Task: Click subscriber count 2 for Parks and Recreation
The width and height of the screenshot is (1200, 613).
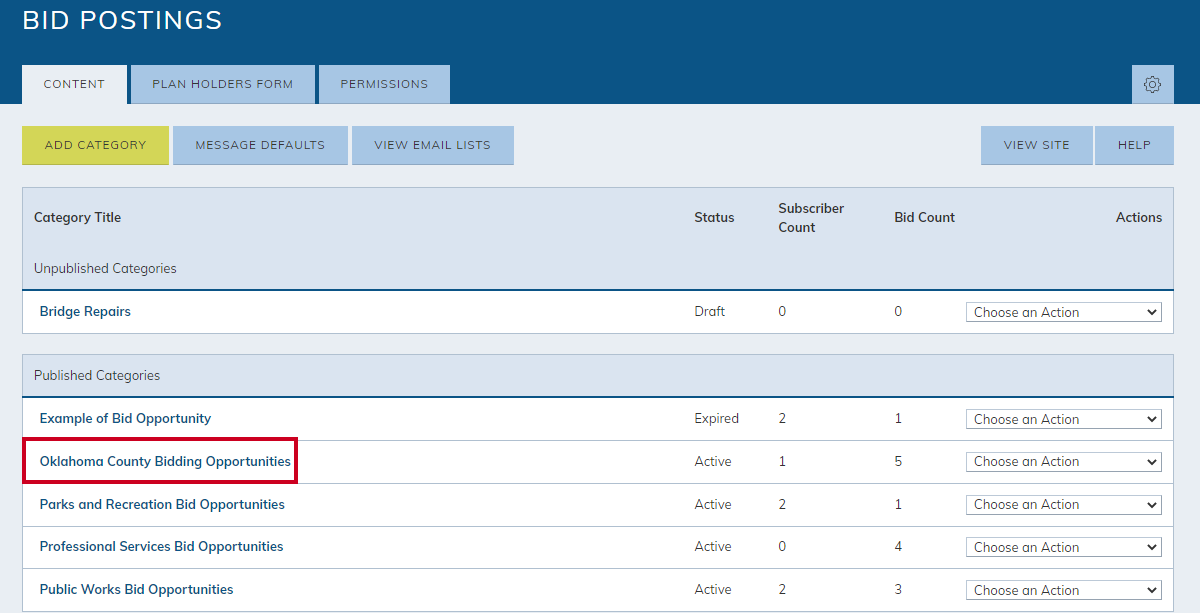Action: click(x=782, y=505)
